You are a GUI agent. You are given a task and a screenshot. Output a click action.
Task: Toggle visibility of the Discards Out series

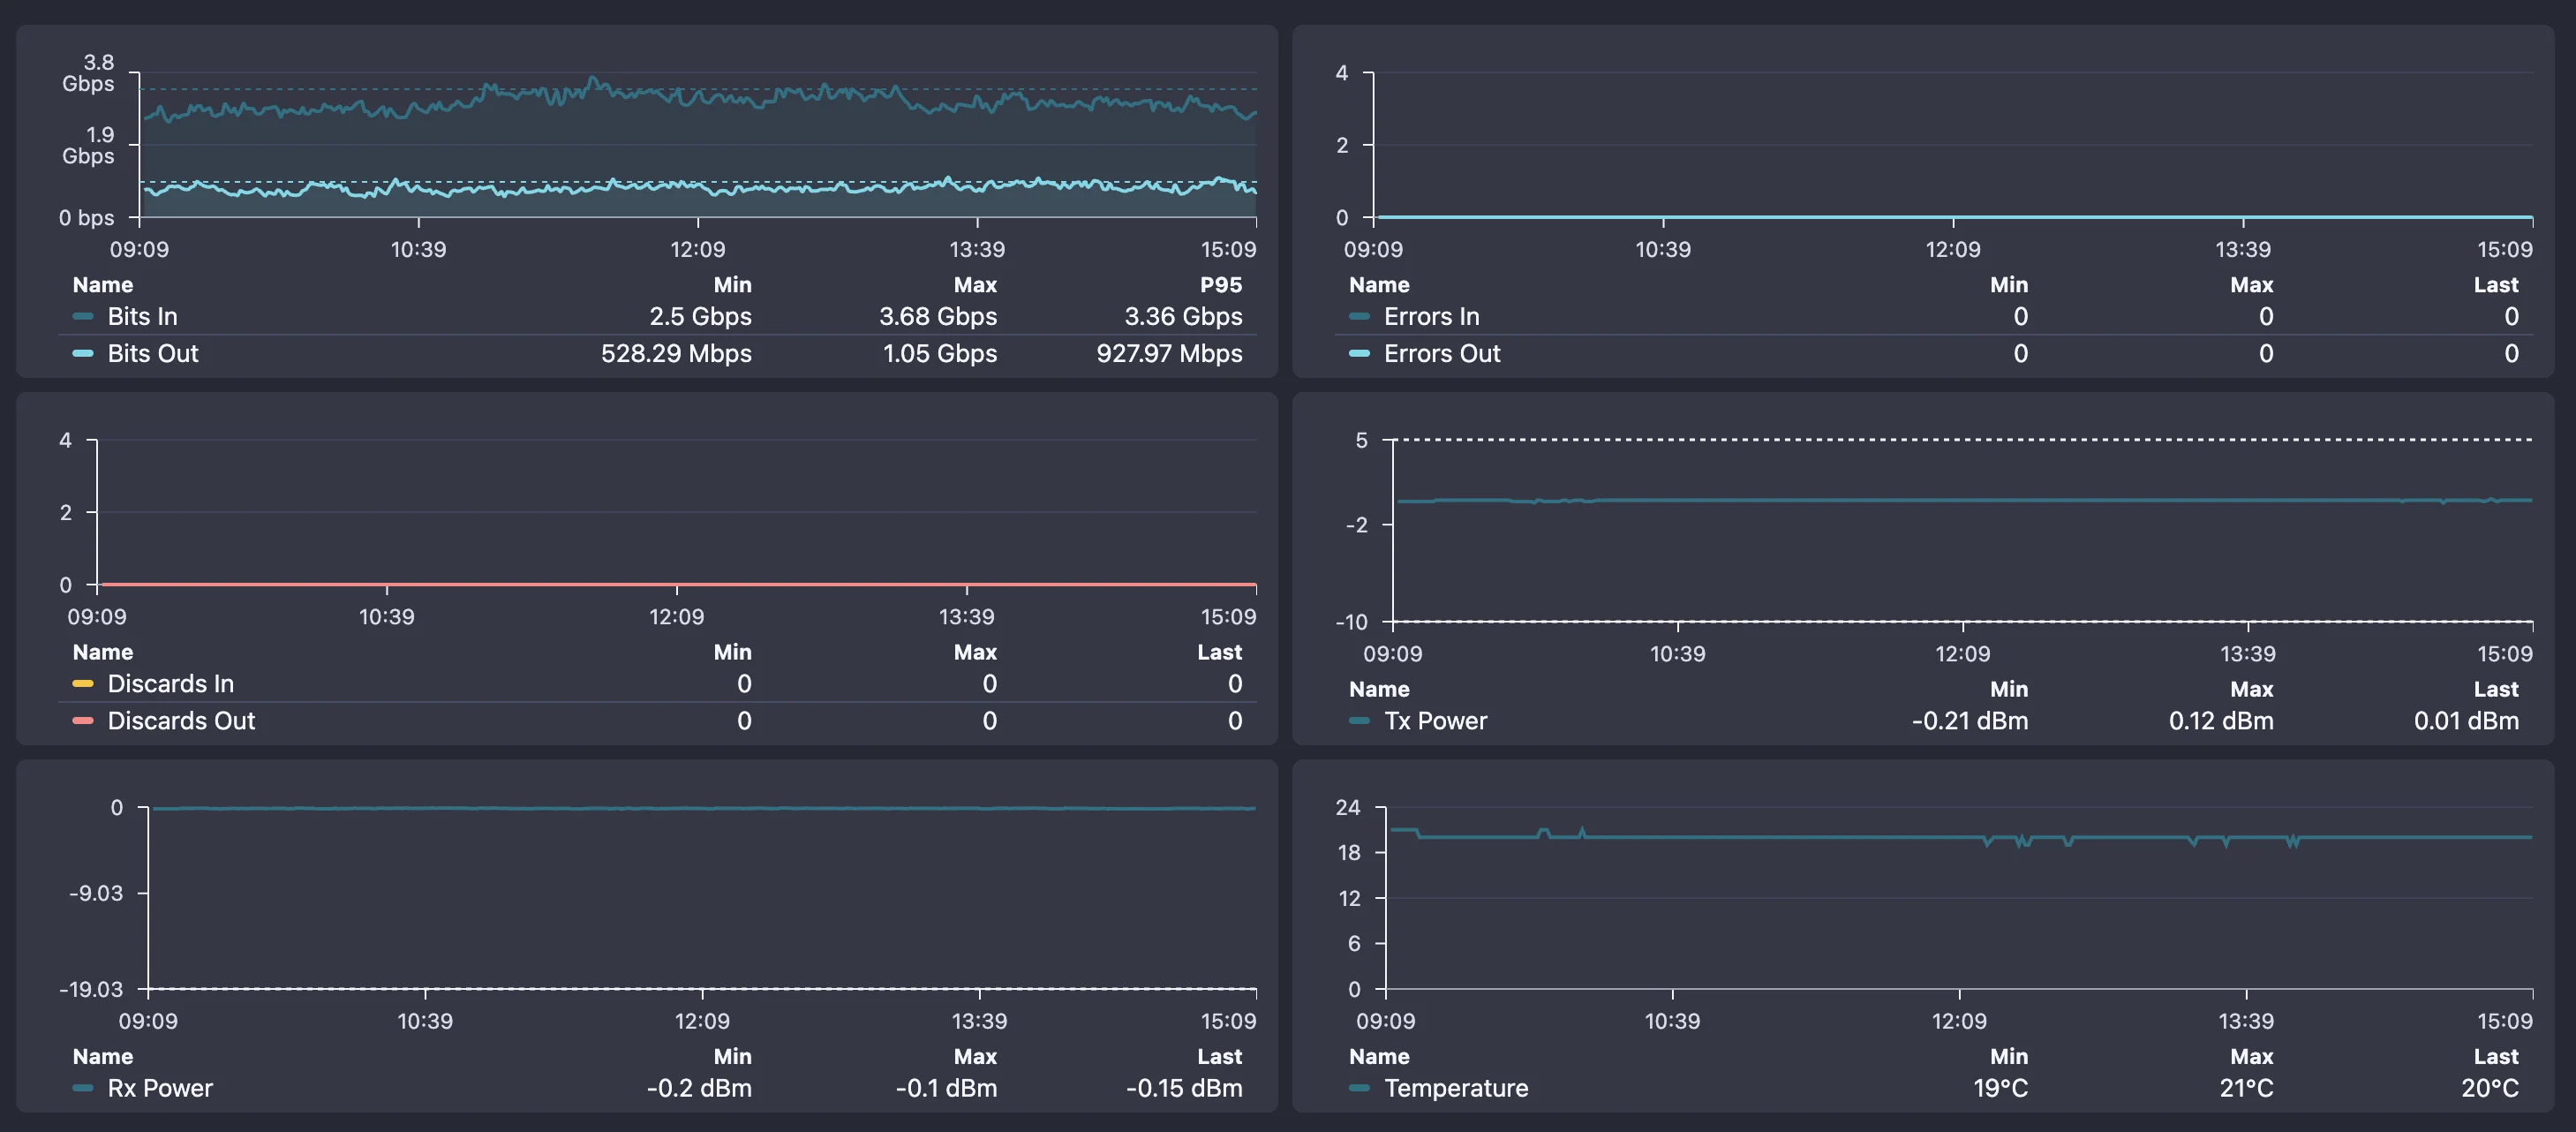click(180, 720)
